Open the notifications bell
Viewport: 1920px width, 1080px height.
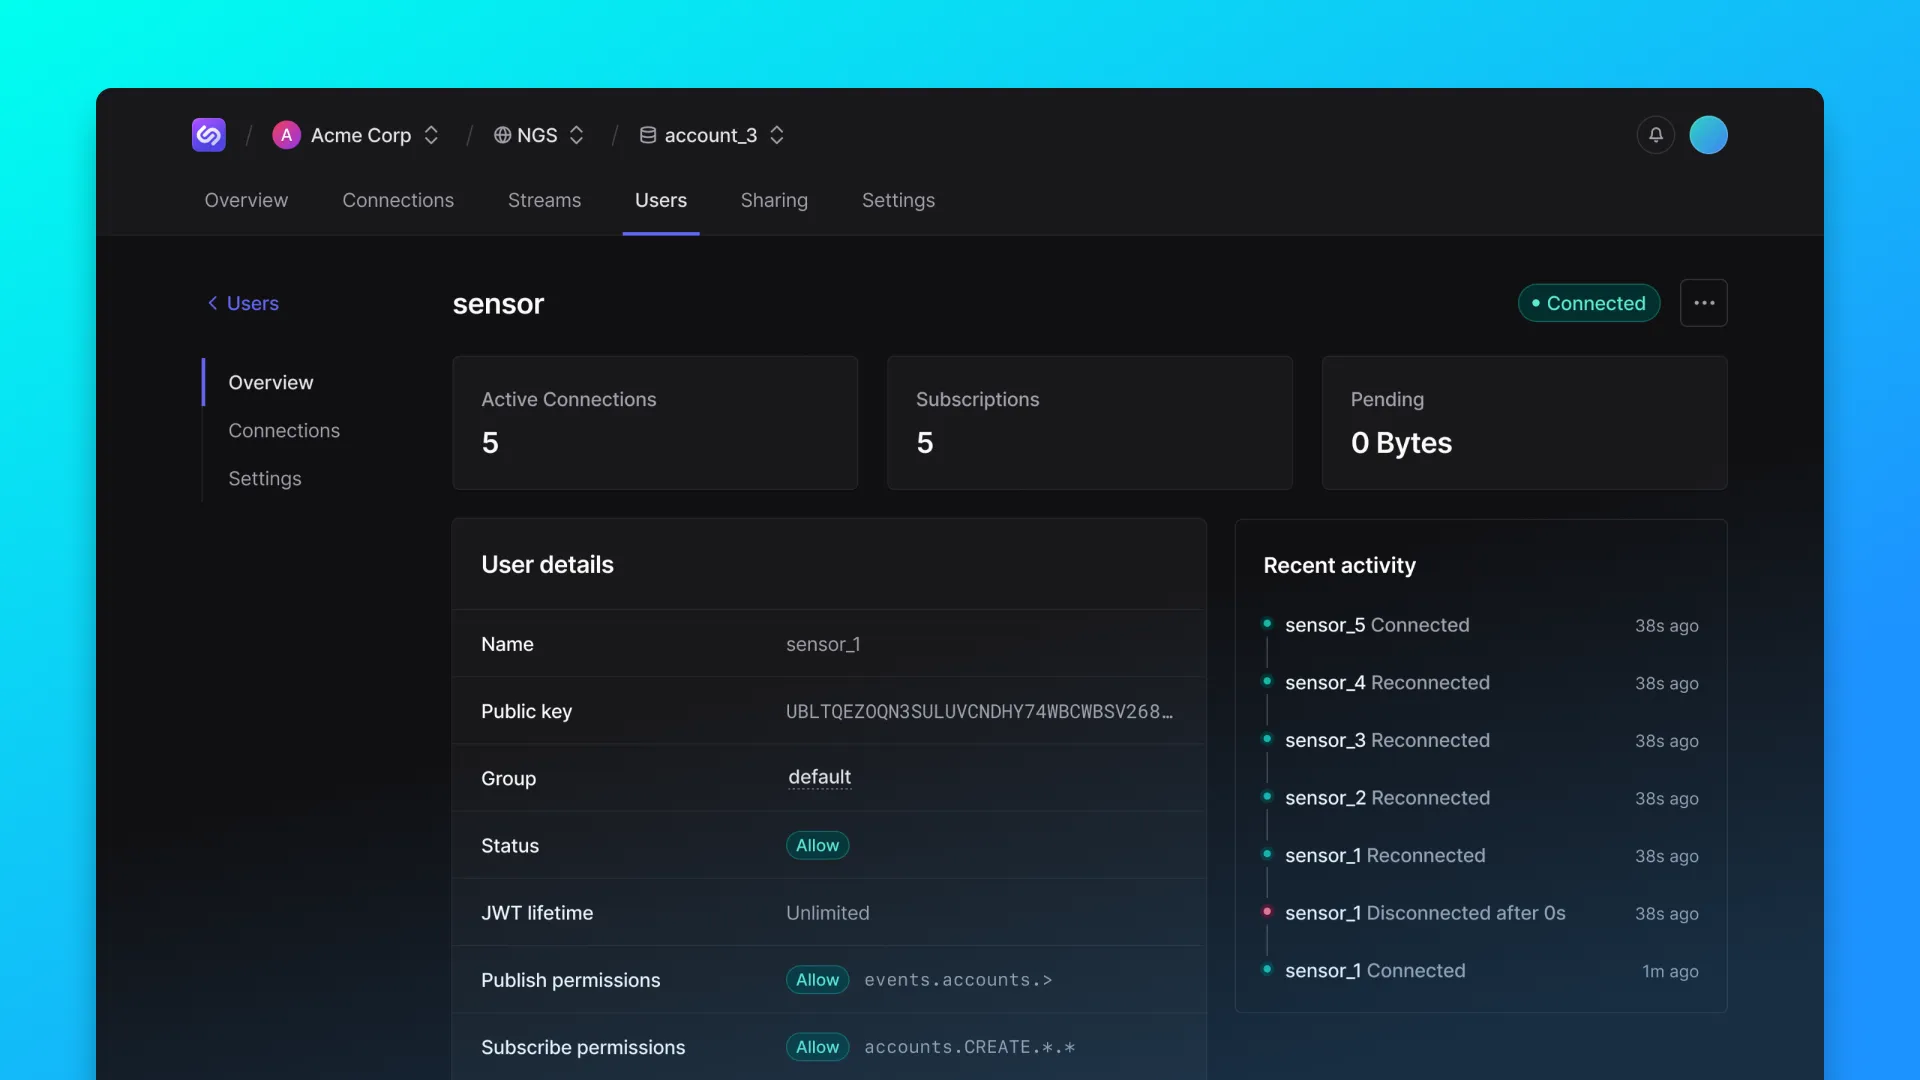[1656, 135]
